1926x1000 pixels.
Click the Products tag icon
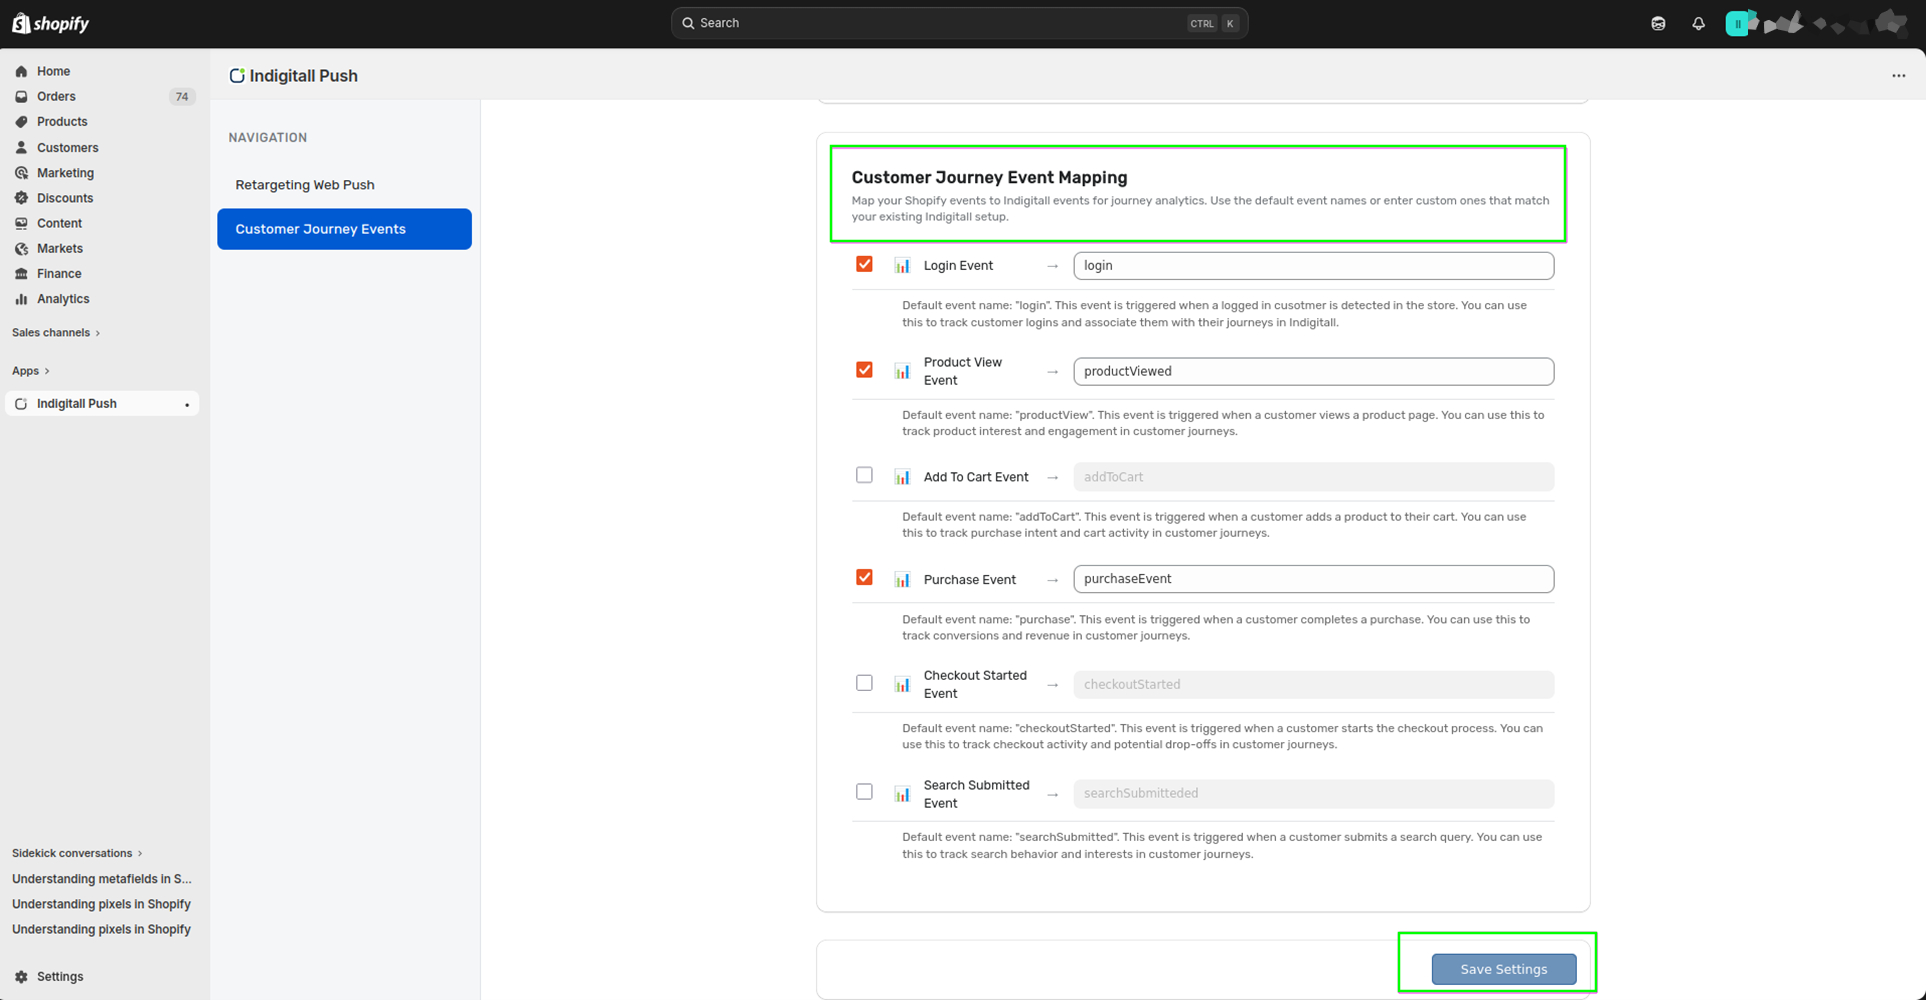pyautogui.click(x=21, y=122)
